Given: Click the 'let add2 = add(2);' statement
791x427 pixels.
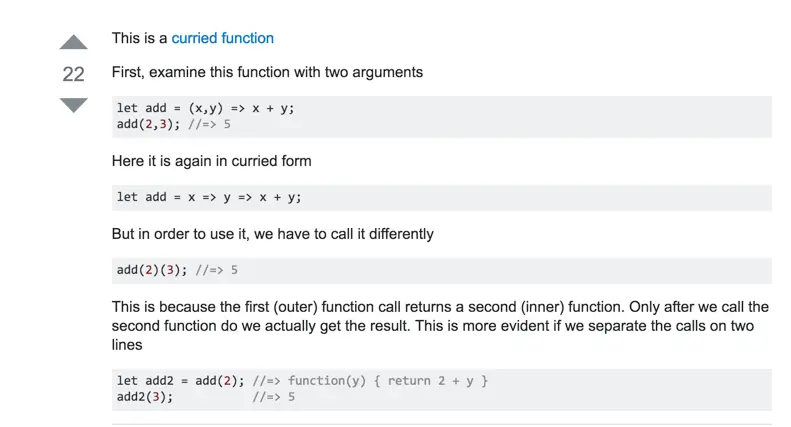Looking at the screenshot, I should [x=180, y=381].
